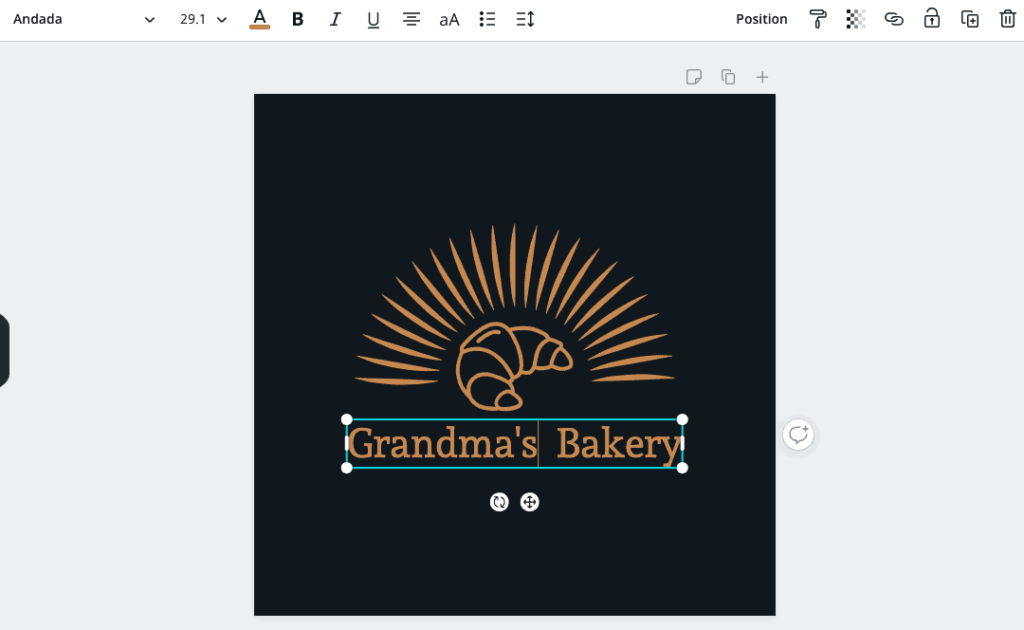This screenshot has width=1024, height=630.
Task: Select the croissant graphic on the canvas
Action: (x=514, y=366)
